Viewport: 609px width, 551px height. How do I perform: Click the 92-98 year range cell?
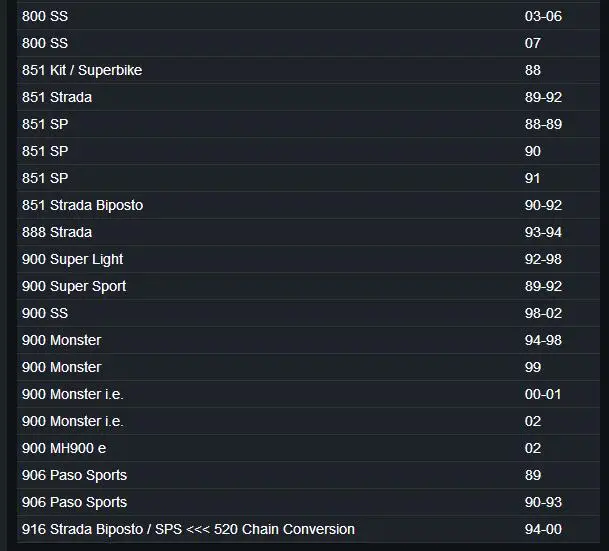543,259
